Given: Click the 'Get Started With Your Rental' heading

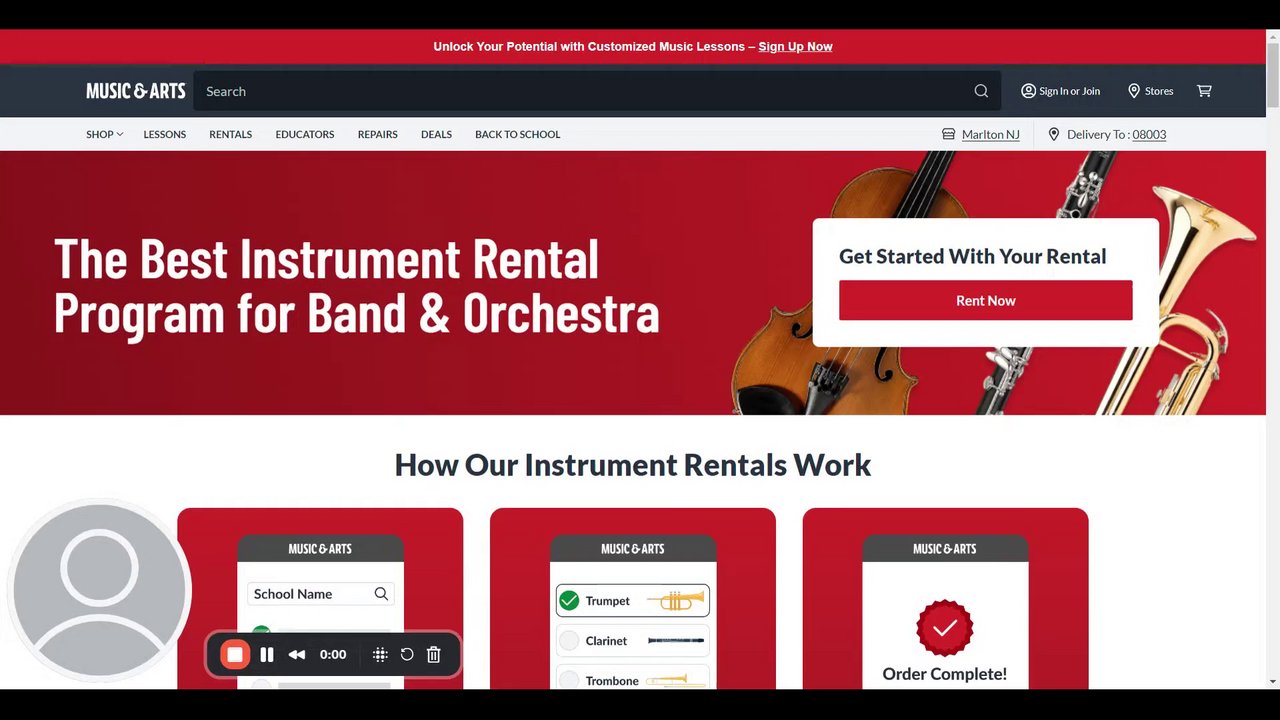Looking at the screenshot, I should pos(972,256).
